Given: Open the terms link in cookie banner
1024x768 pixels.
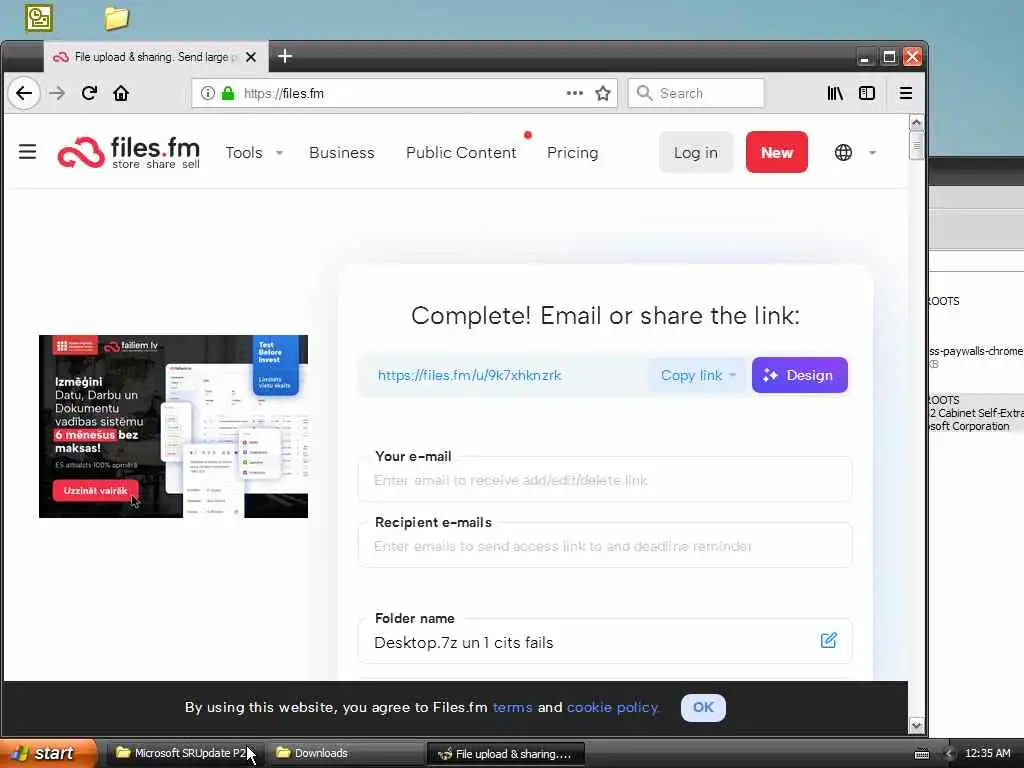Looking at the screenshot, I should pyautogui.click(x=512, y=707).
